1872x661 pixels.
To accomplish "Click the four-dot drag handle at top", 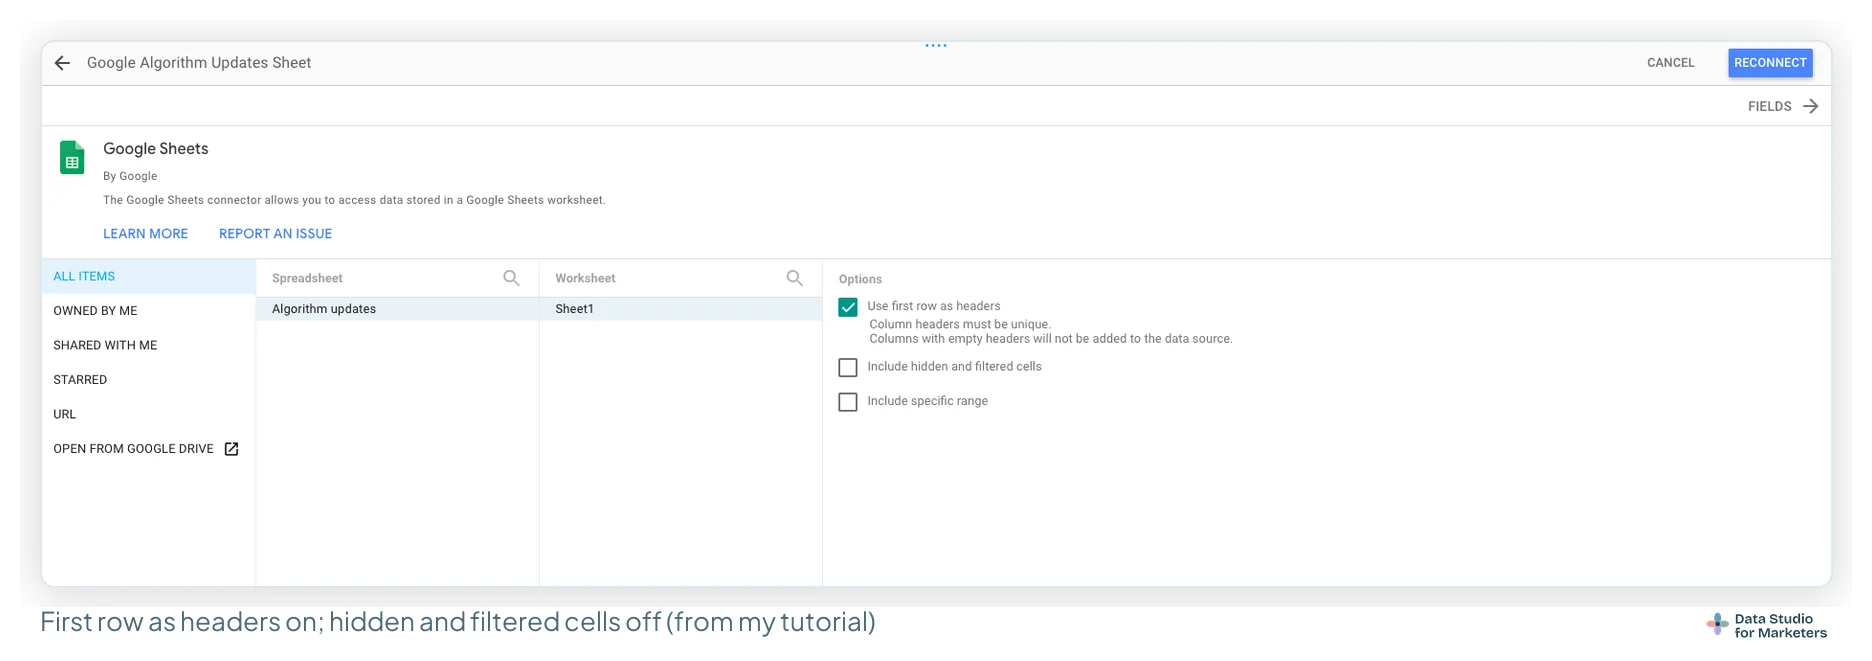I will click(936, 45).
